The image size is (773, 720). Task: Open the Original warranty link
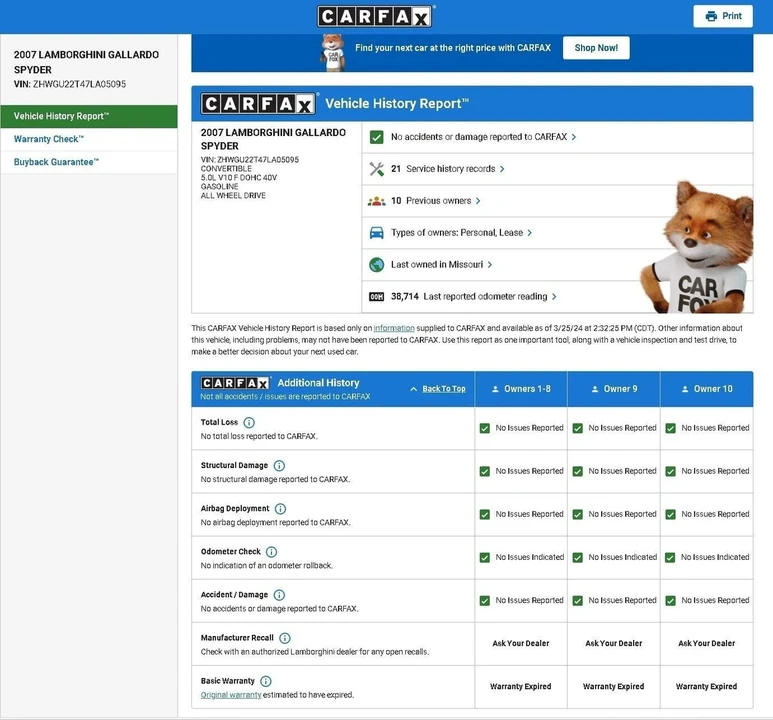pyautogui.click(x=231, y=695)
